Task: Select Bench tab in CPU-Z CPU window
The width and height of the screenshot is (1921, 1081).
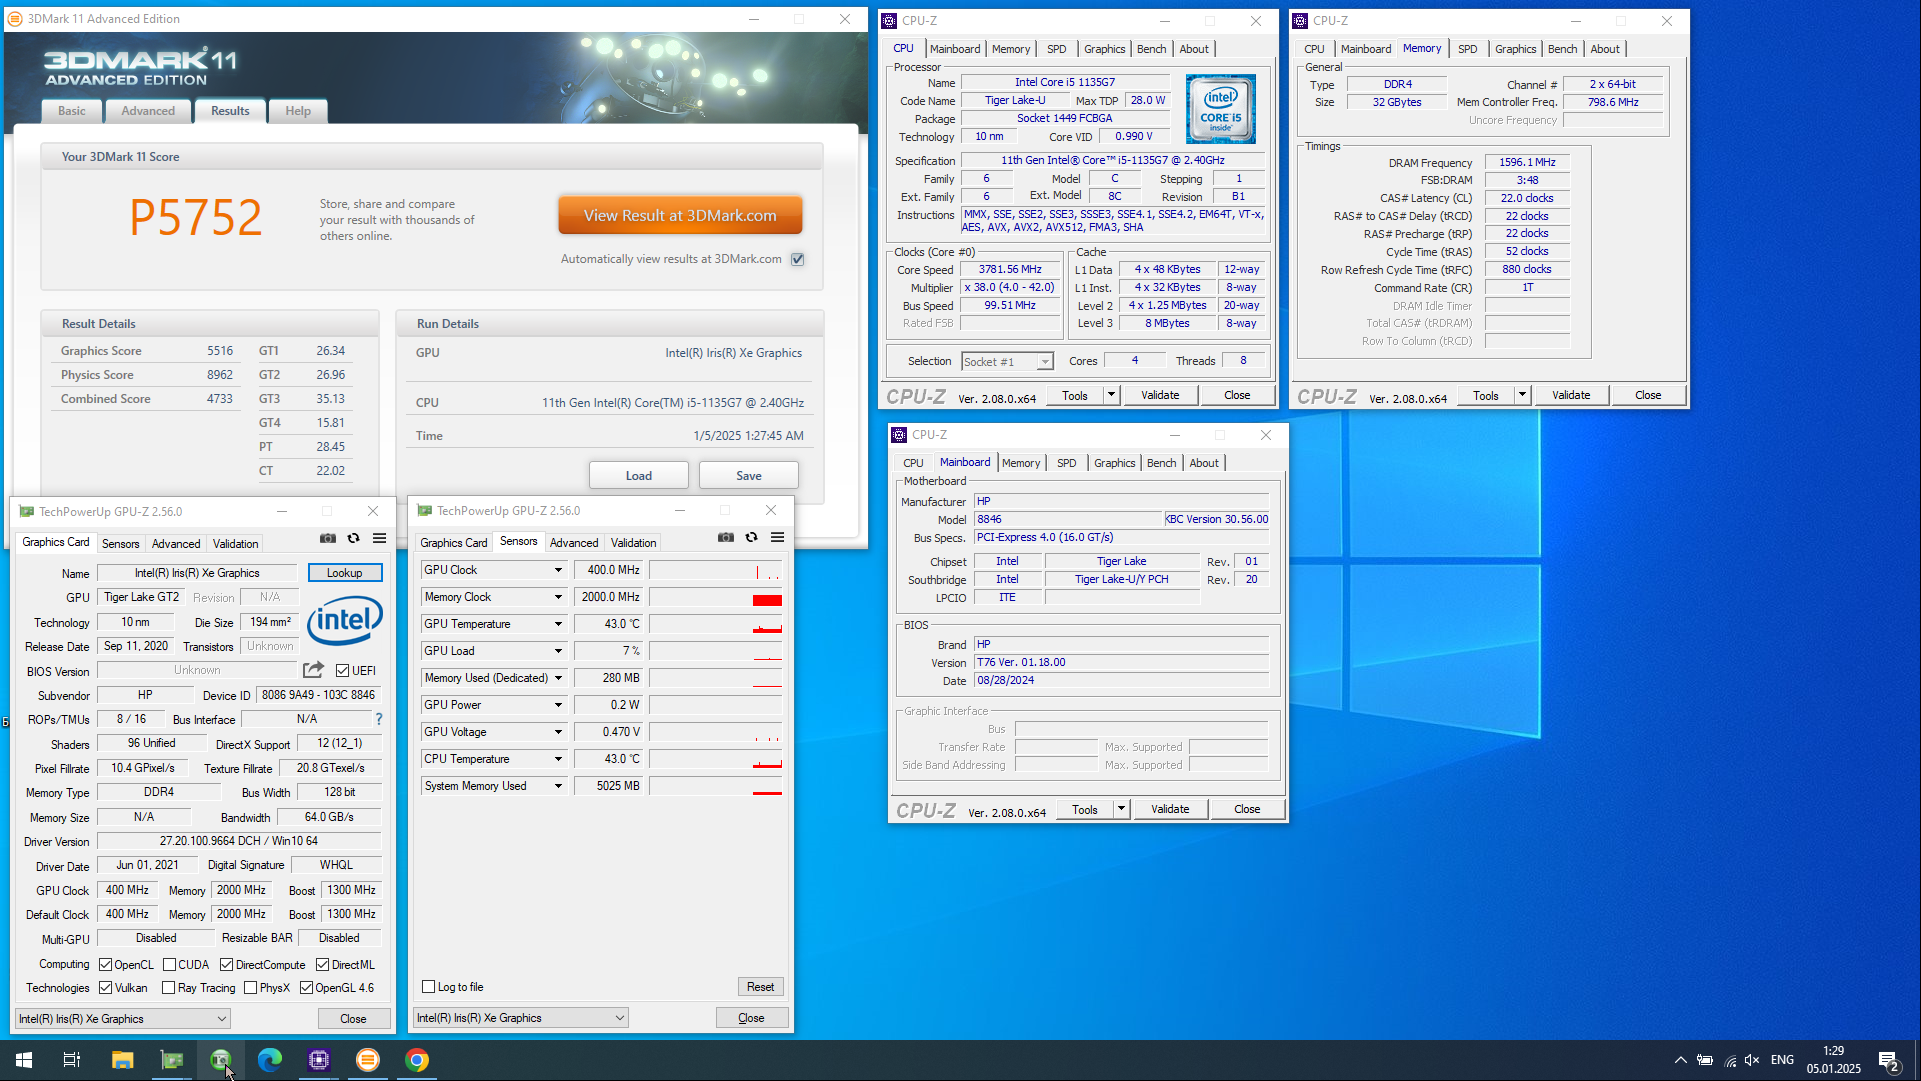Action: (1151, 49)
